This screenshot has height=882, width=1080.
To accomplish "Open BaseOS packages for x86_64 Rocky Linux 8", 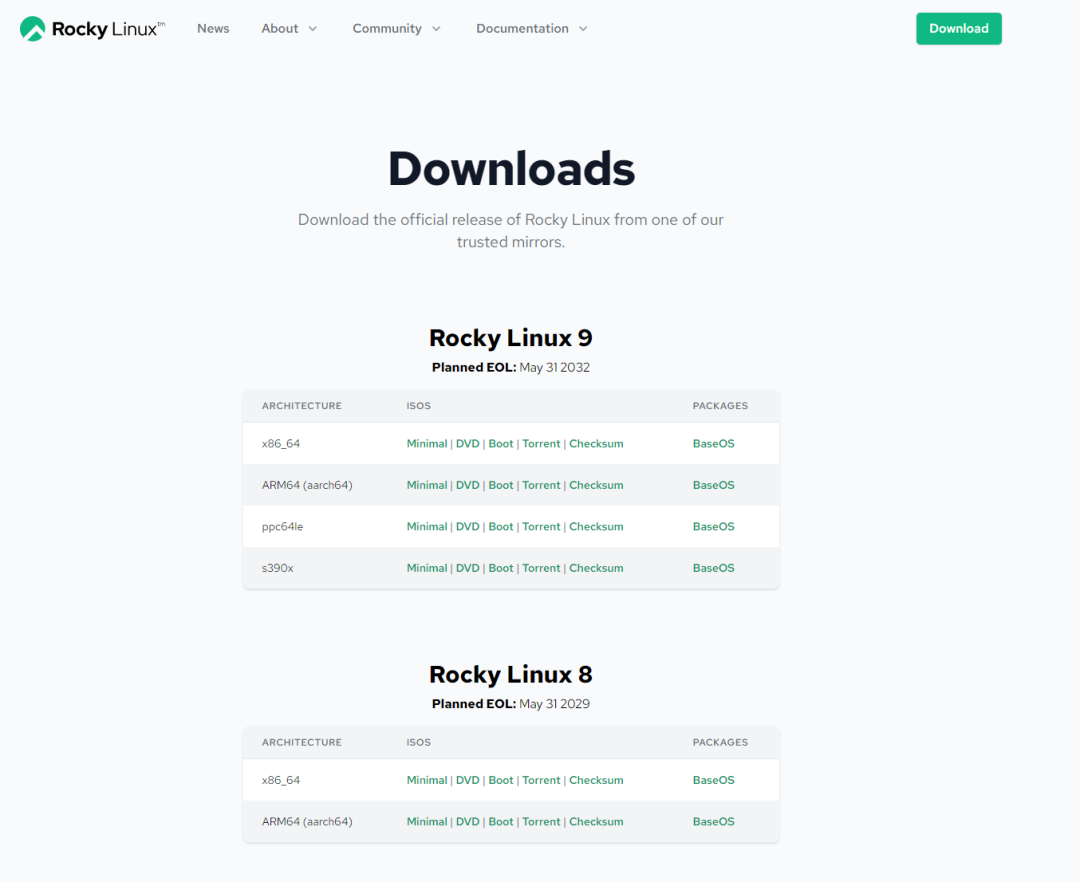I will coord(713,779).
